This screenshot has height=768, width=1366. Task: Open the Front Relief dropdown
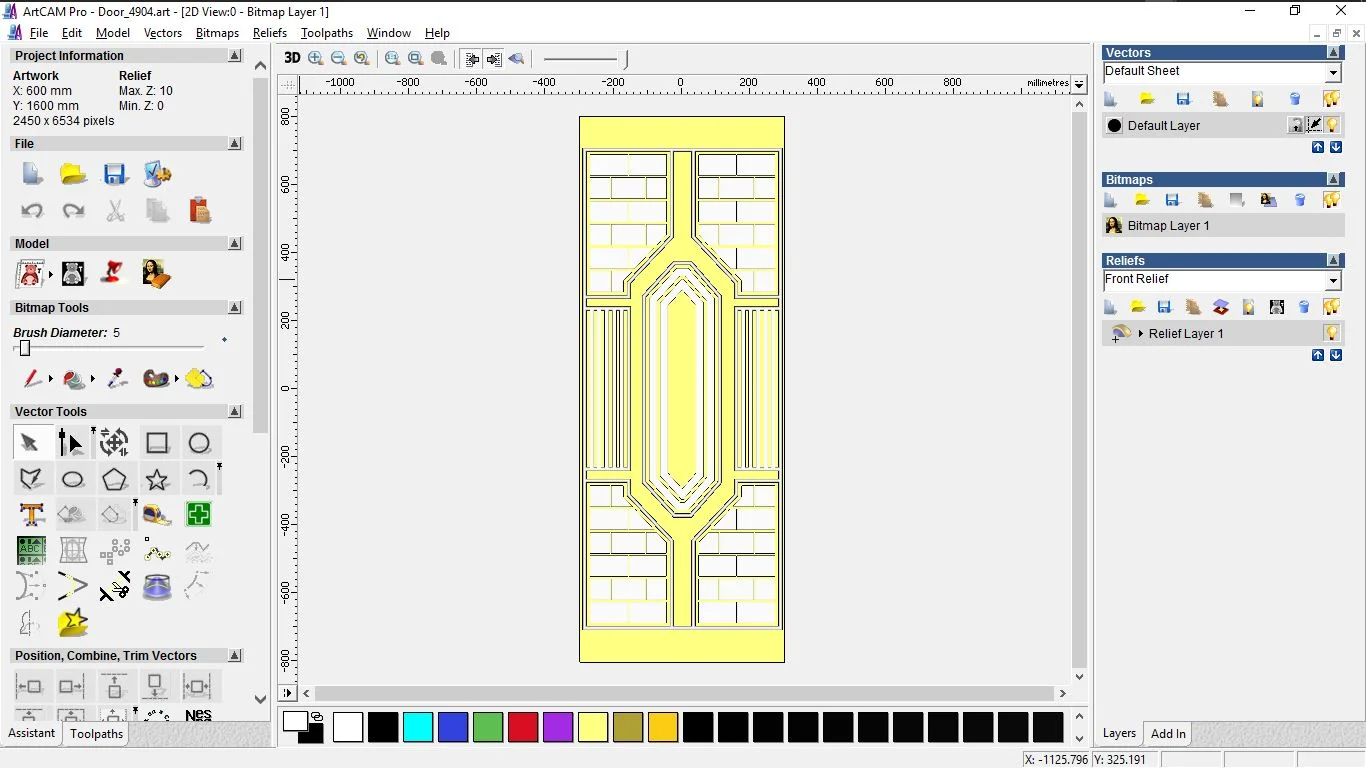click(x=1334, y=279)
